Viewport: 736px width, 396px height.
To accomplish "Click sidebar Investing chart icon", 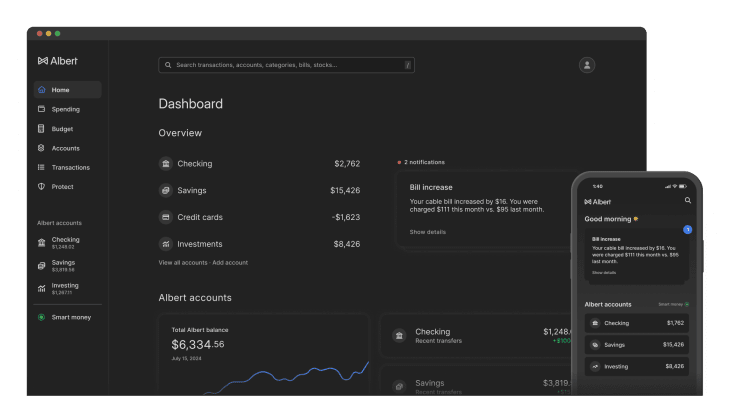I will [x=42, y=289].
